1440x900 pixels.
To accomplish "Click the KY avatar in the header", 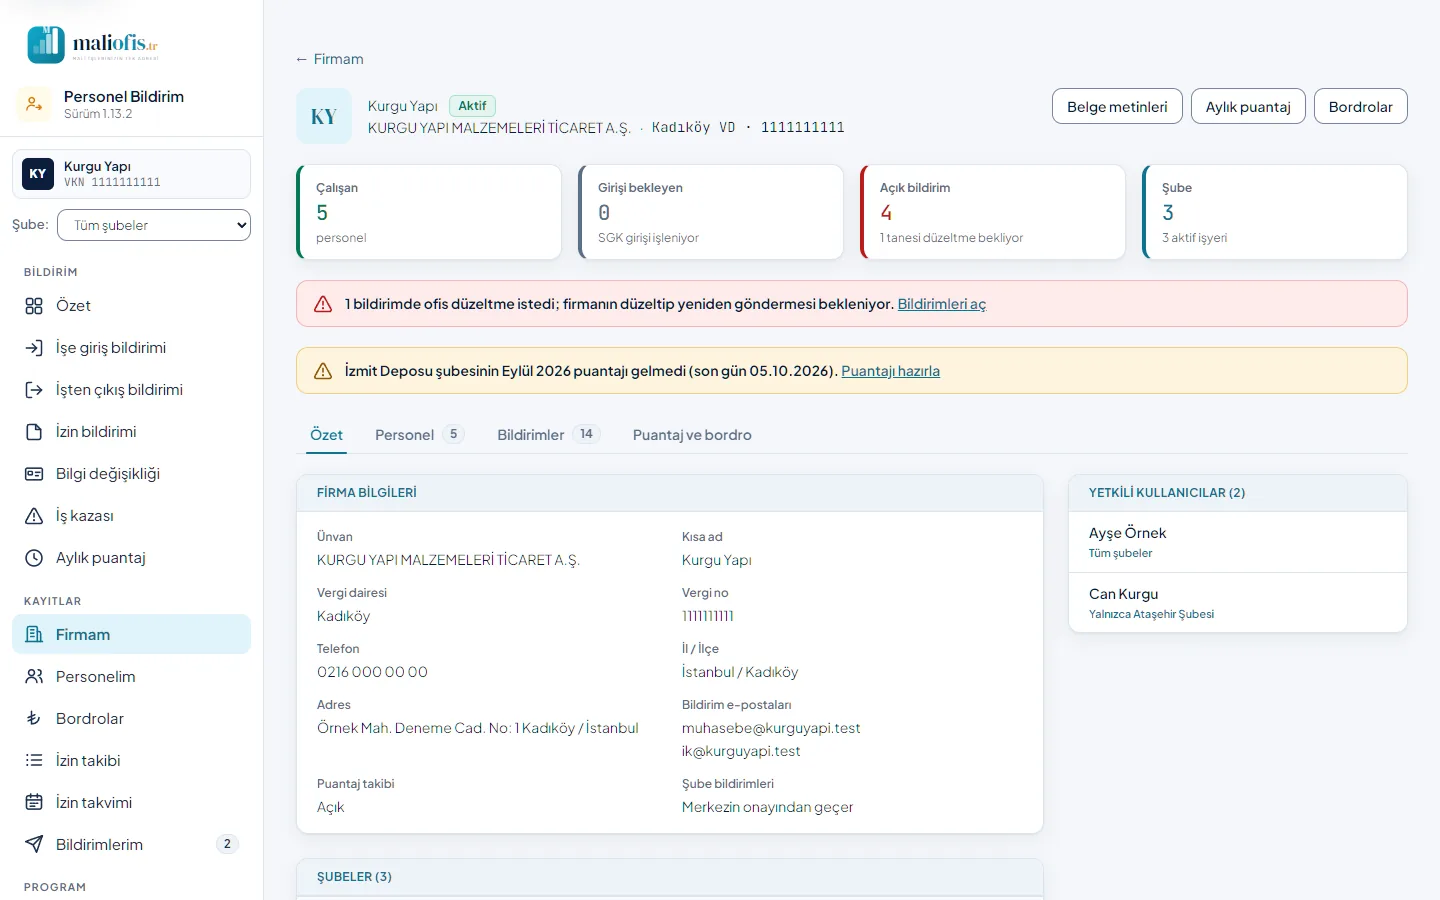I will pos(324,117).
